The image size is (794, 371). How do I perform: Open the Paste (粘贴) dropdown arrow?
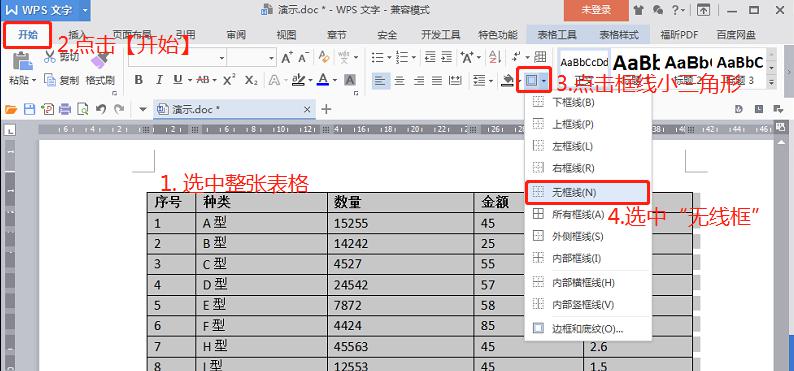click(x=34, y=80)
